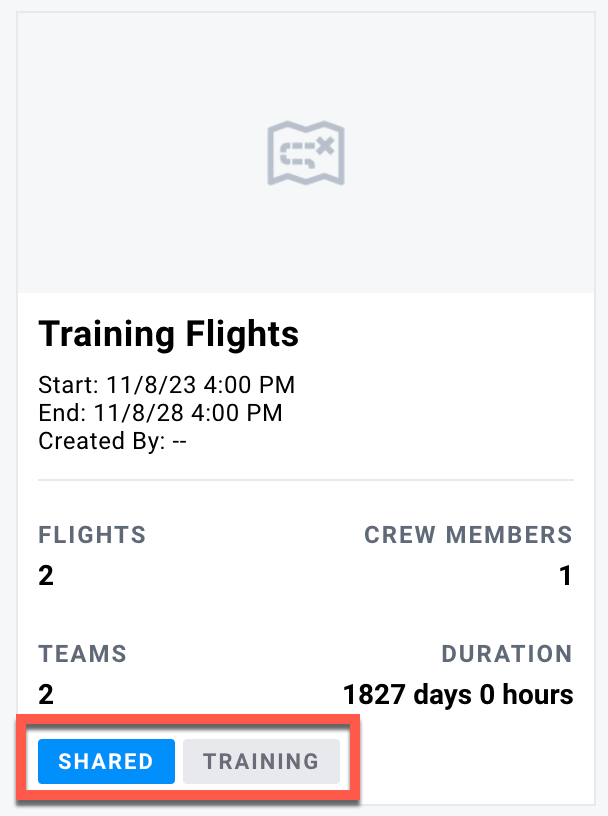Click the 1827 days 0 hours value

click(458, 695)
